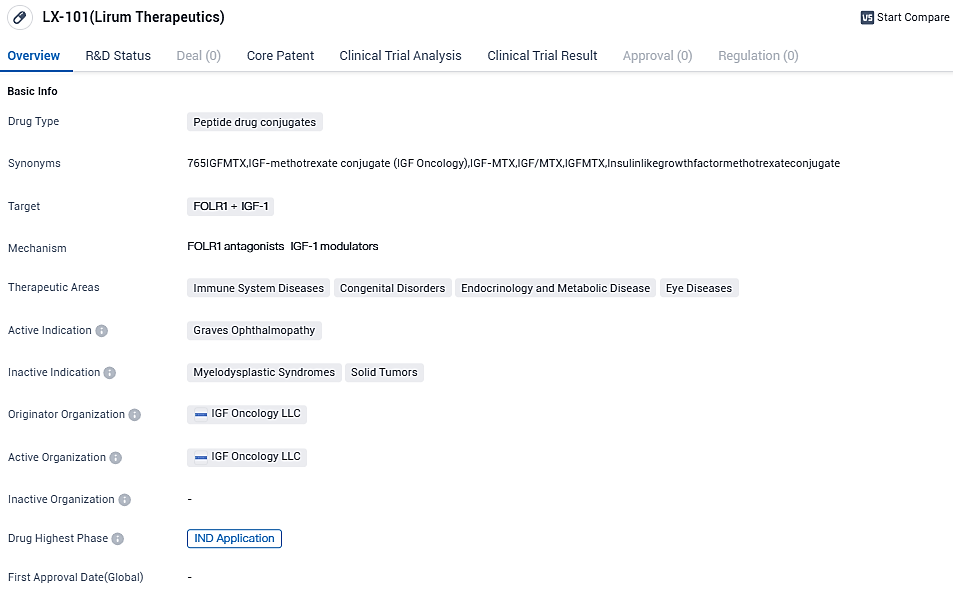Click info icon next to Active Indication

click(x=102, y=331)
